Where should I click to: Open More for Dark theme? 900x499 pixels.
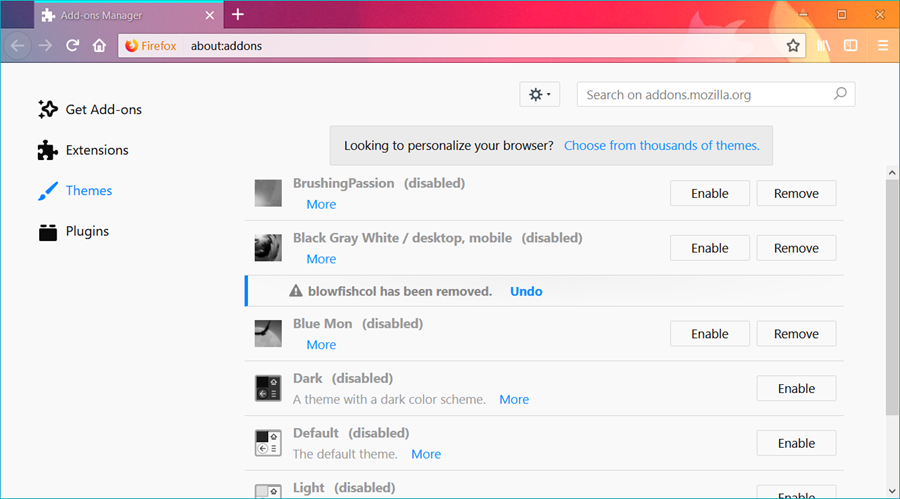(x=514, y=399)
